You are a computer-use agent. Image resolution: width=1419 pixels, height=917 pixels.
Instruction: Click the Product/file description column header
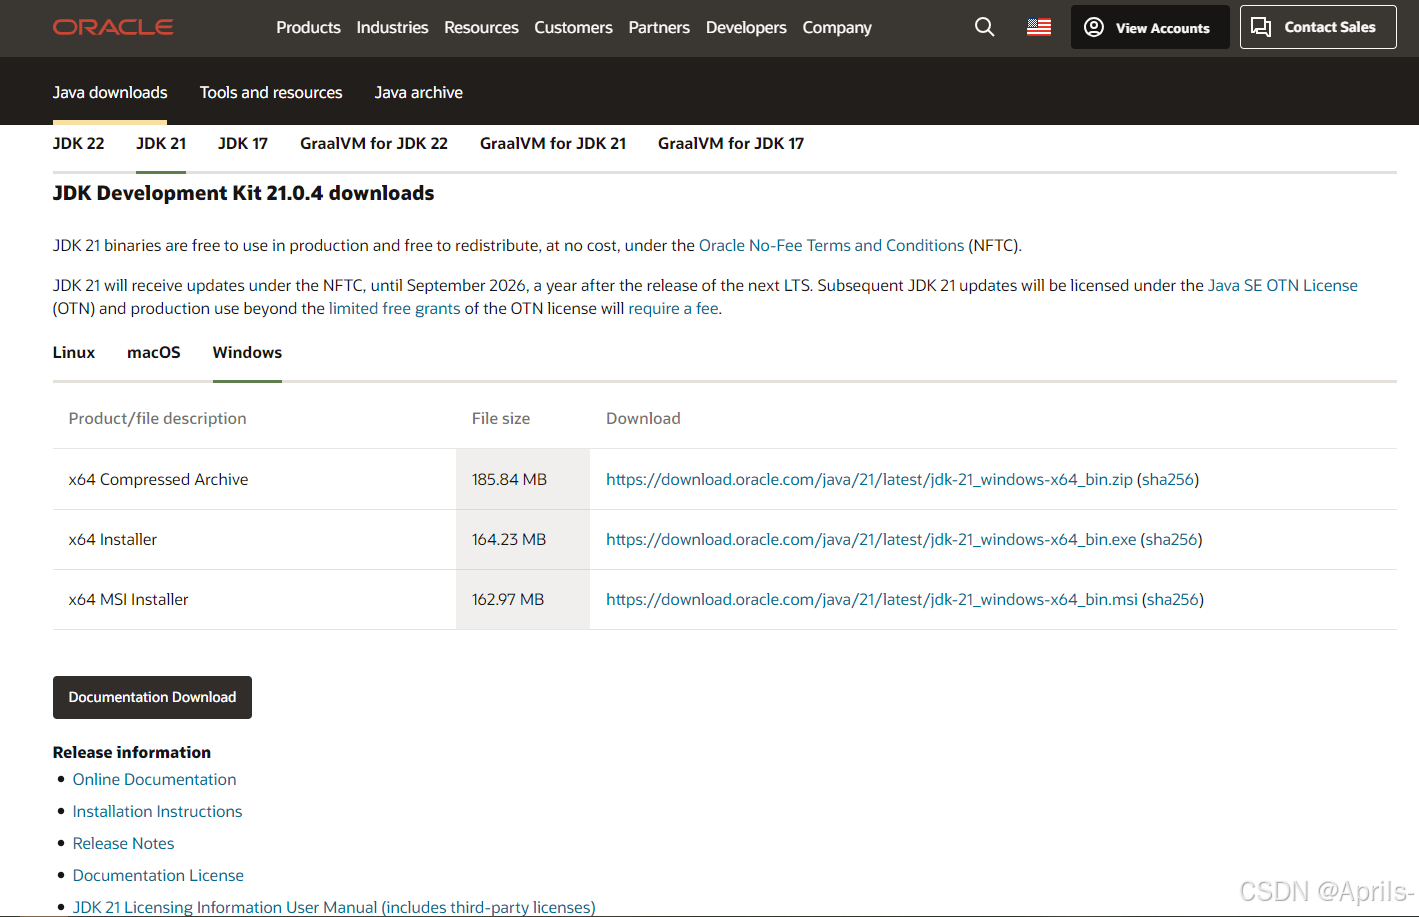pos(157,418)
